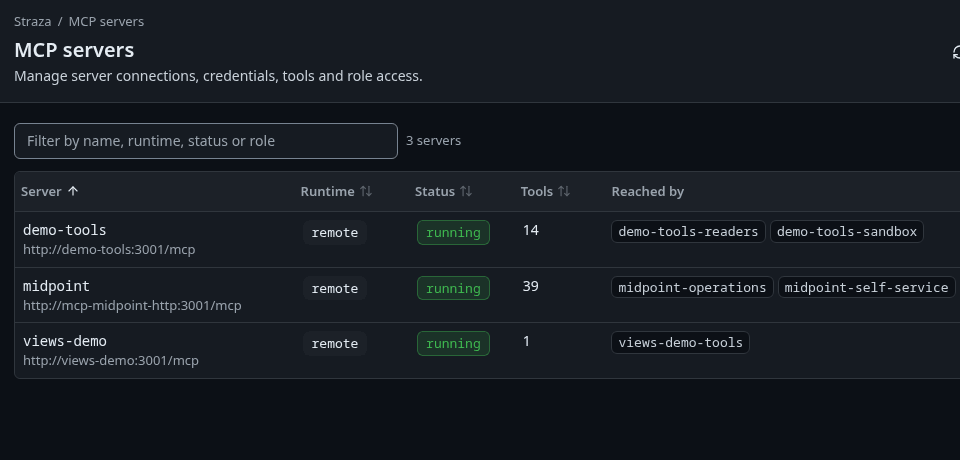Image resolution: width=960 pixels, height=460 pixels.
Task: Click remote runtime badge for demo-tools
Action: [335, 233]
